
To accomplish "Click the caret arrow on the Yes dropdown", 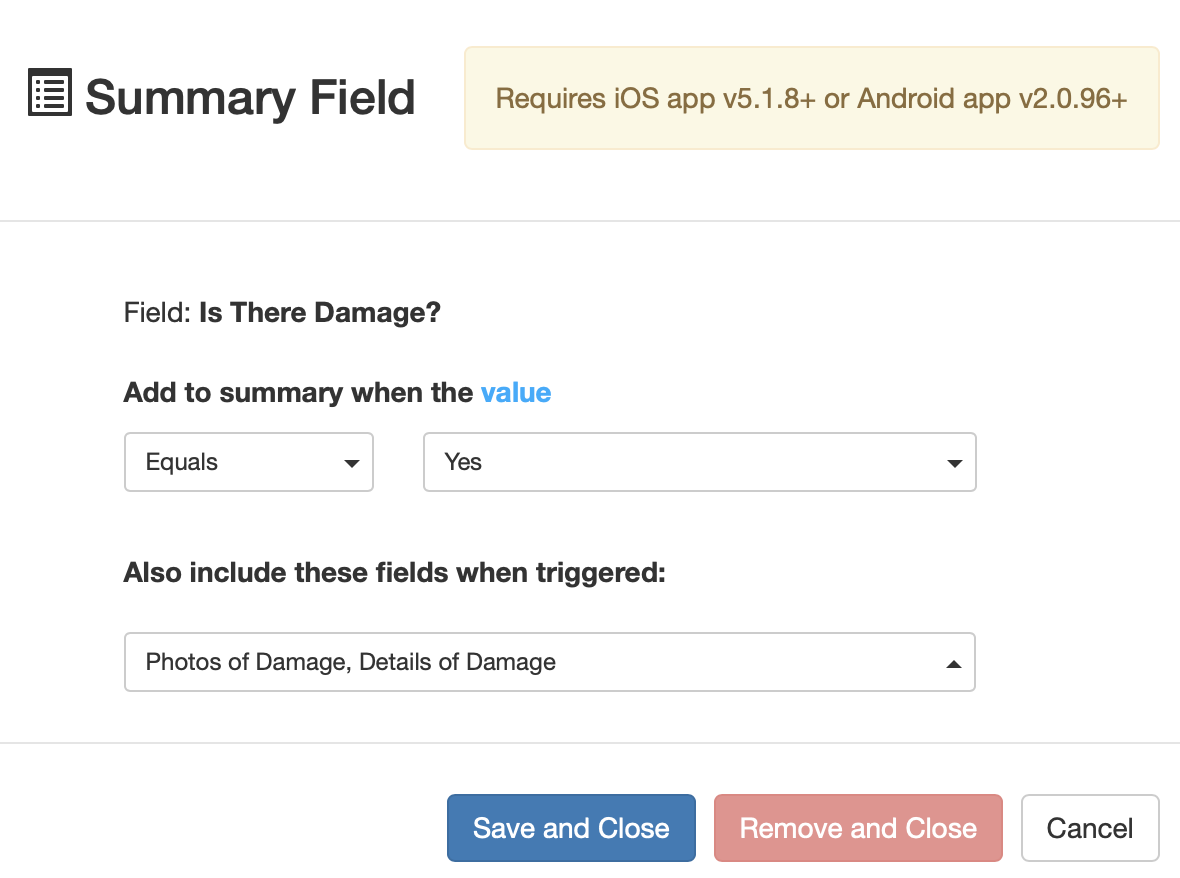I will click(x=954, y=463).
